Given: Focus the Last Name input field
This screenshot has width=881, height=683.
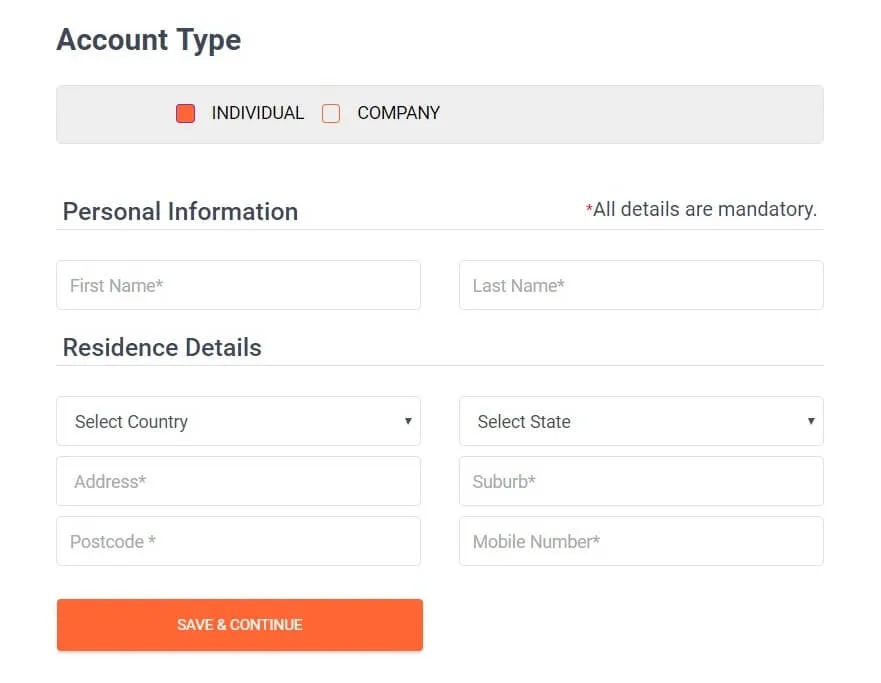Looking at the screenshot, I should point(641,285).
